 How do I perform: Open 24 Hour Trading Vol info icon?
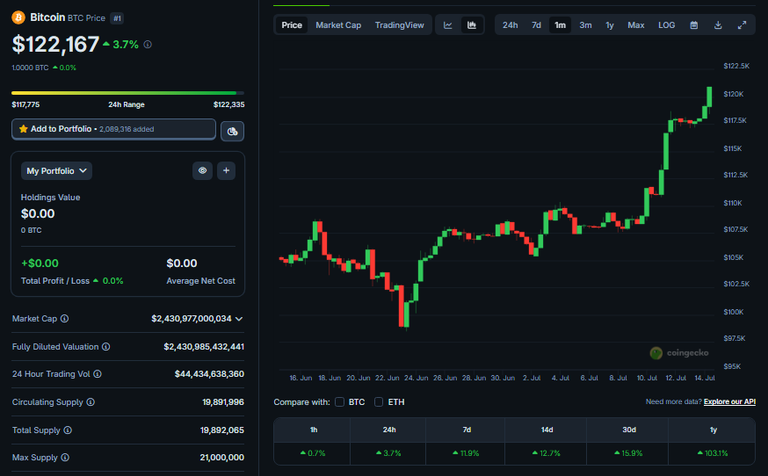(97, 374)
